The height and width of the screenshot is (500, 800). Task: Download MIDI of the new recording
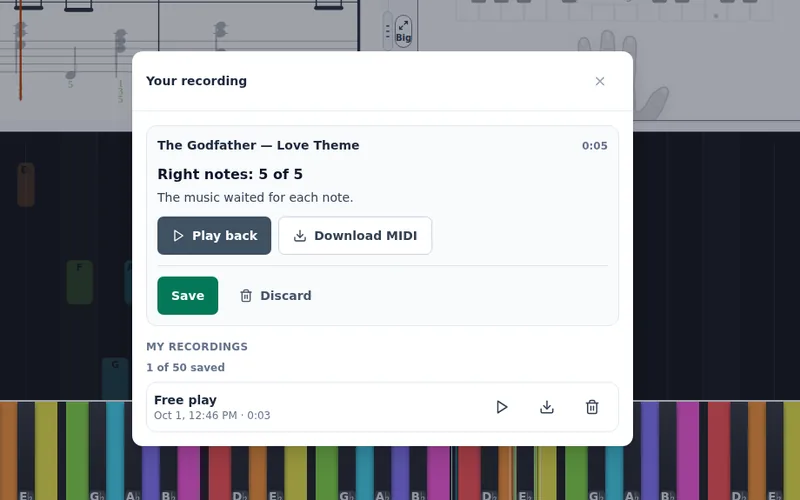point(355,236)
